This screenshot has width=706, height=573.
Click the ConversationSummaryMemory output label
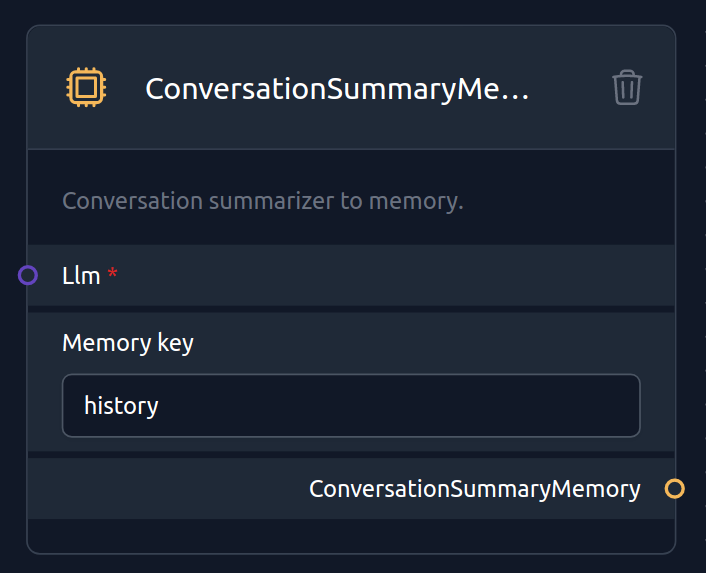[475, 489]
